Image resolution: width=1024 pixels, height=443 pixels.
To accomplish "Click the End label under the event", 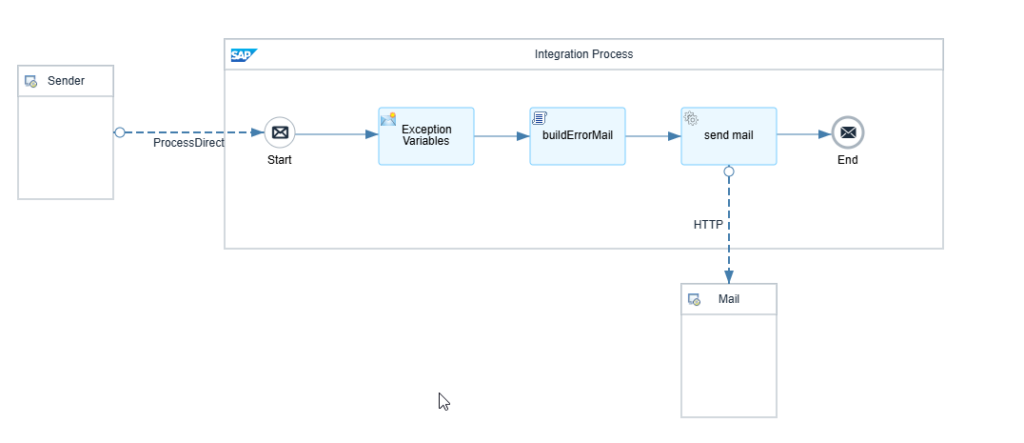I will (848, 159).
